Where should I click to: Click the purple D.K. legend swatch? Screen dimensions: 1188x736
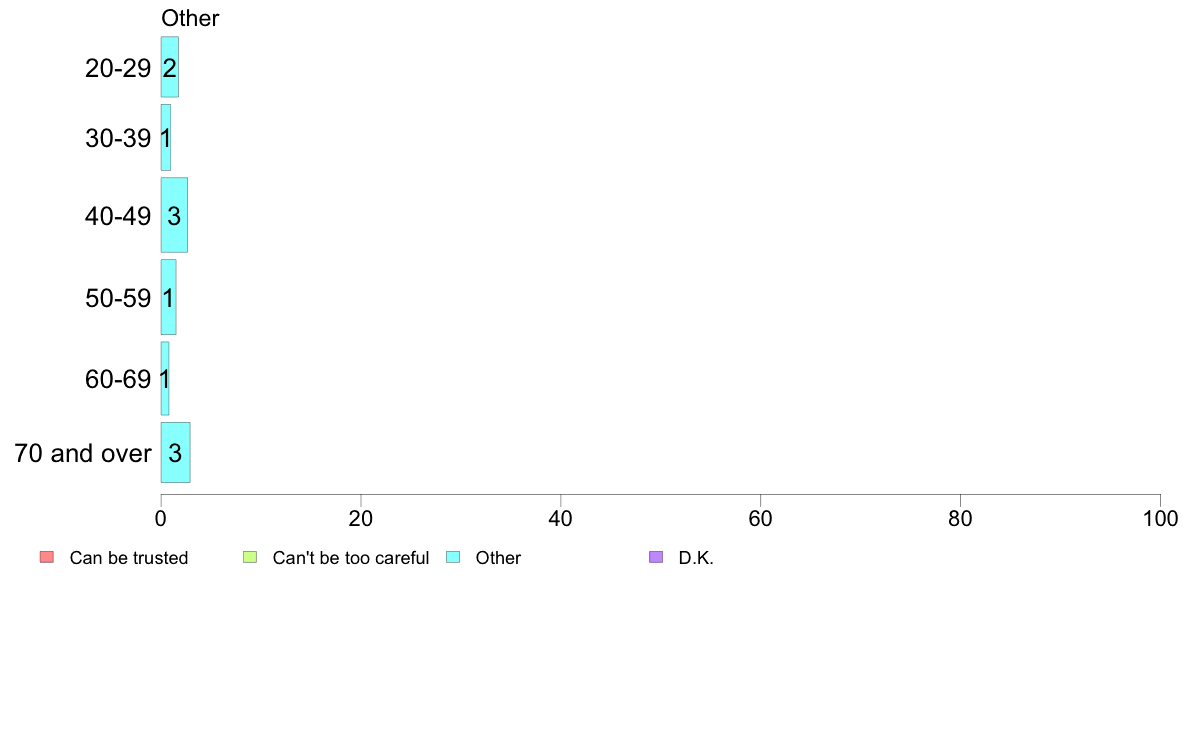tap(656, 557)
